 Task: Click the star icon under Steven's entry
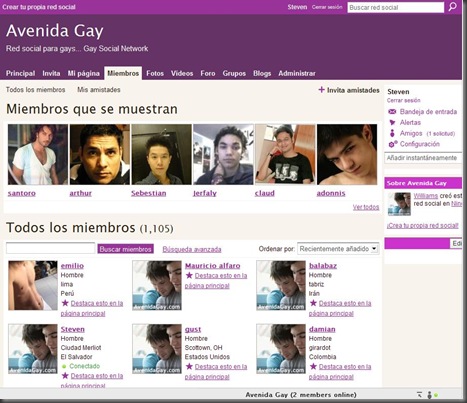tap(65, 376)
